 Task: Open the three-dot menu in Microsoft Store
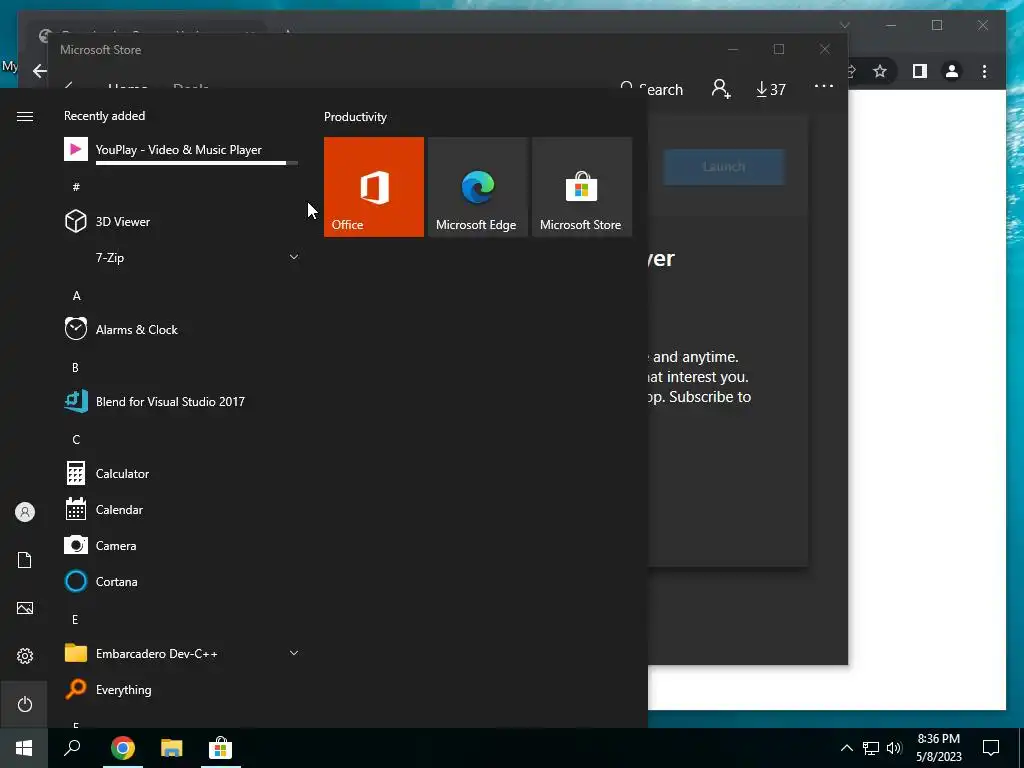[x=824, y=87]
